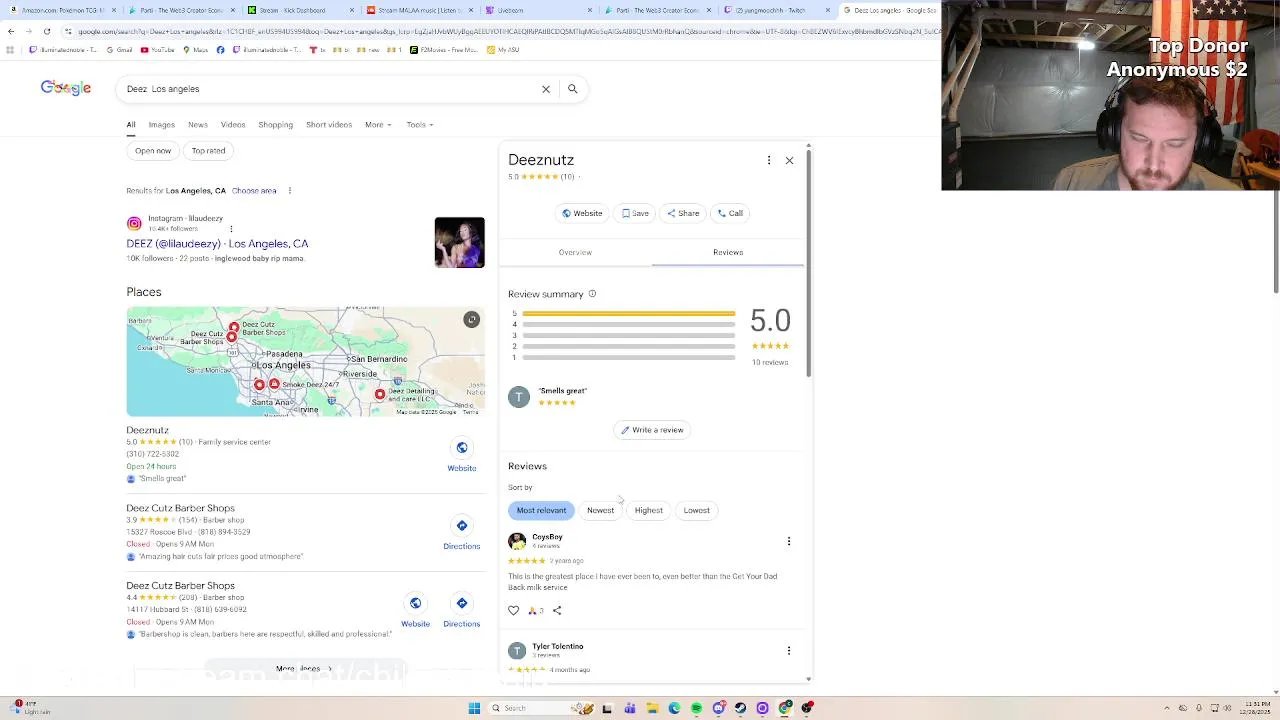The width and height of the screenshot is (1280, 720).
Task: Open Steam from the taskbar
Action: coord(740,708)
